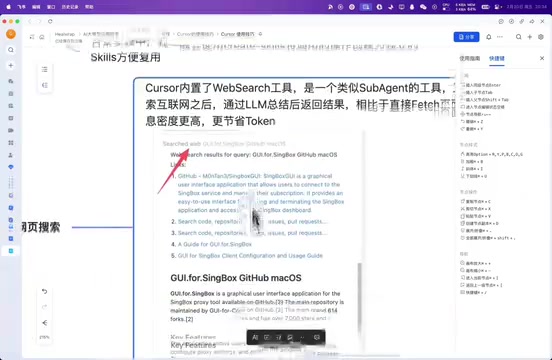Click AI in the floating node toolbar
This screenshot has height=360, width=552.
coord(255,337)
